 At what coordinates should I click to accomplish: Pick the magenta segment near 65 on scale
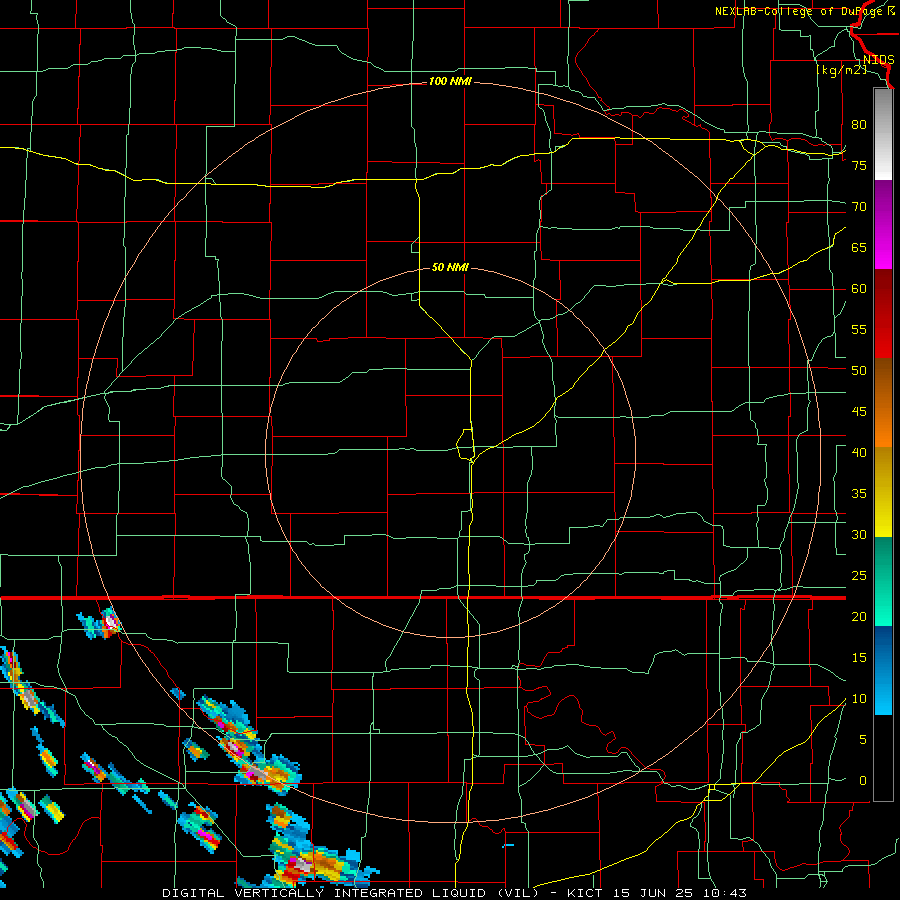click(x=883, y=247)
